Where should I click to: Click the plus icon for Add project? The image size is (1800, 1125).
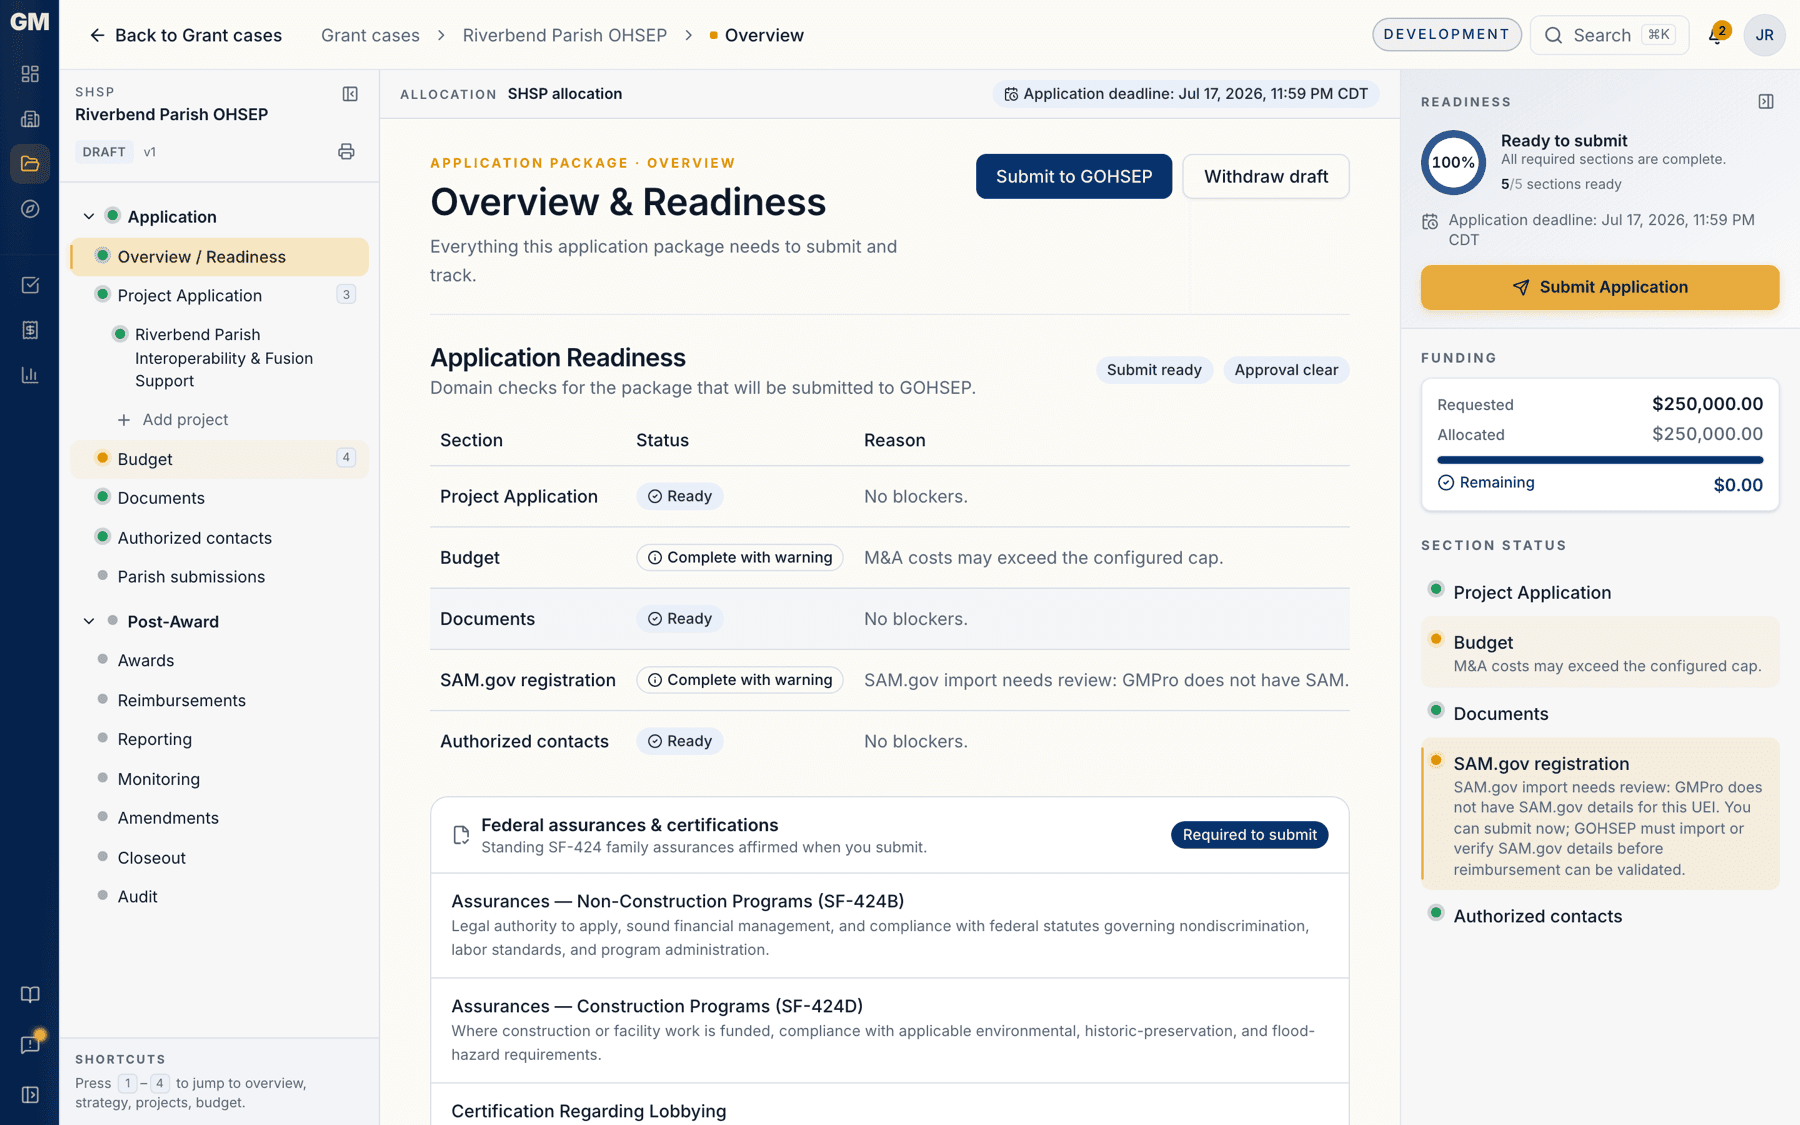click(x=124, y=420)
